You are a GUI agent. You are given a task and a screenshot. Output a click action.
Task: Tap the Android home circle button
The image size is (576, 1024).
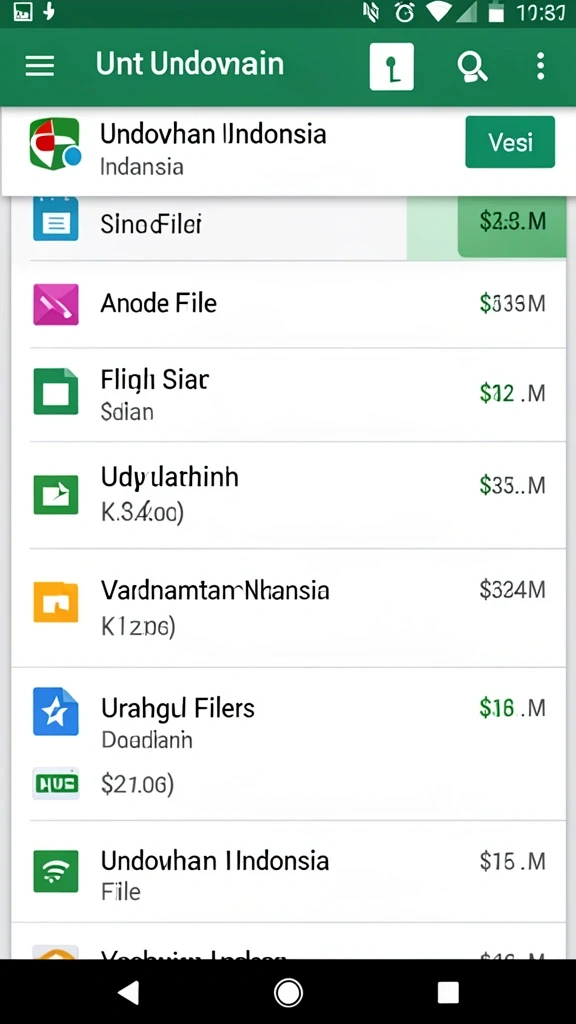pos(288,993)
